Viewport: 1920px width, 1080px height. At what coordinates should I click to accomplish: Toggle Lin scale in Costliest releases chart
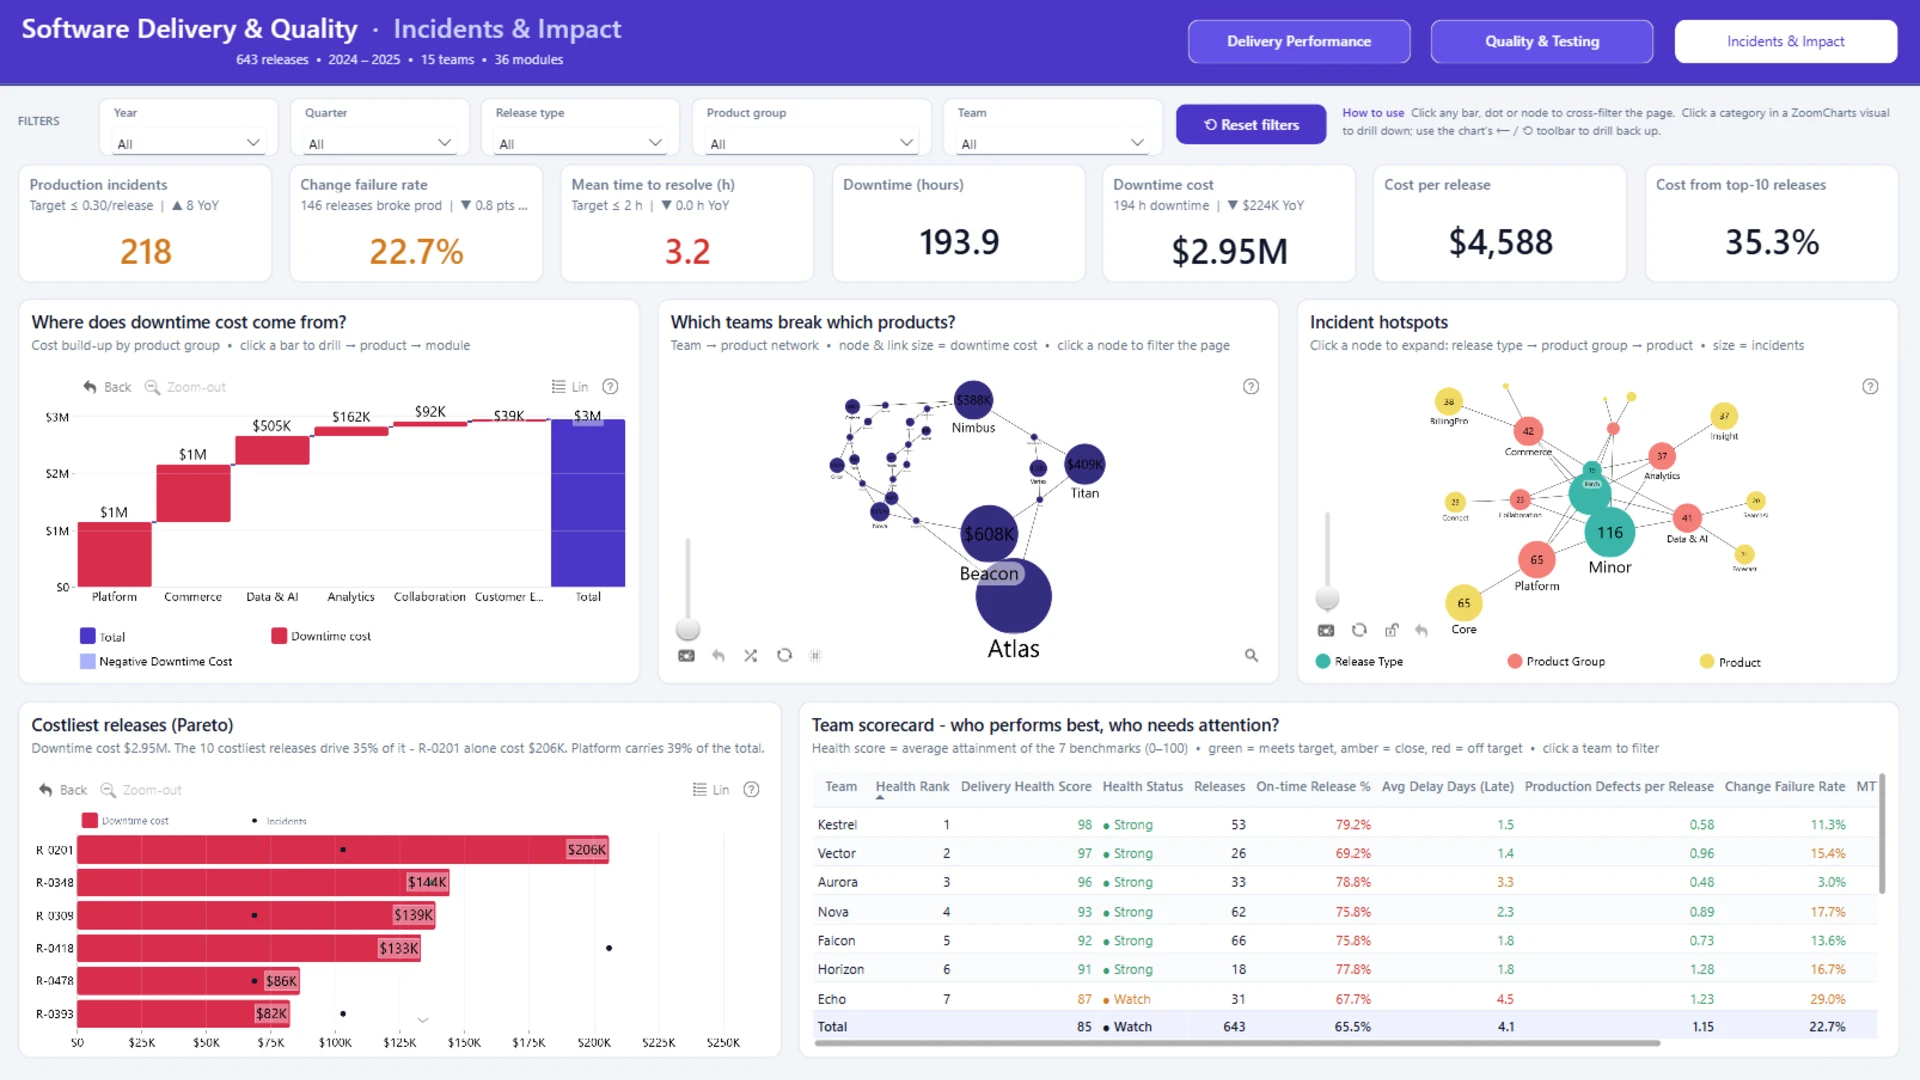pyautogui.click(x=711, y=790)
